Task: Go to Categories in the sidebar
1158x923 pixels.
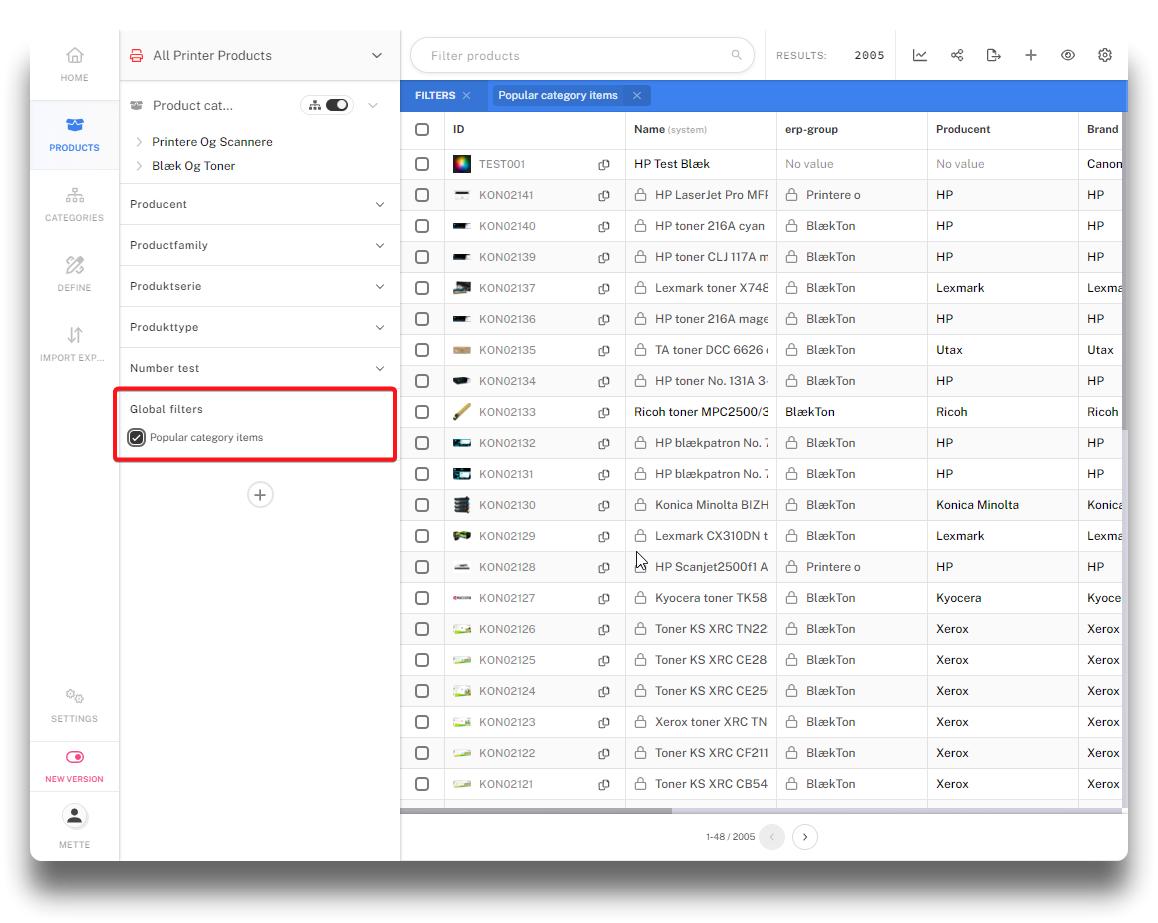Action: click(x=74, y=204)
